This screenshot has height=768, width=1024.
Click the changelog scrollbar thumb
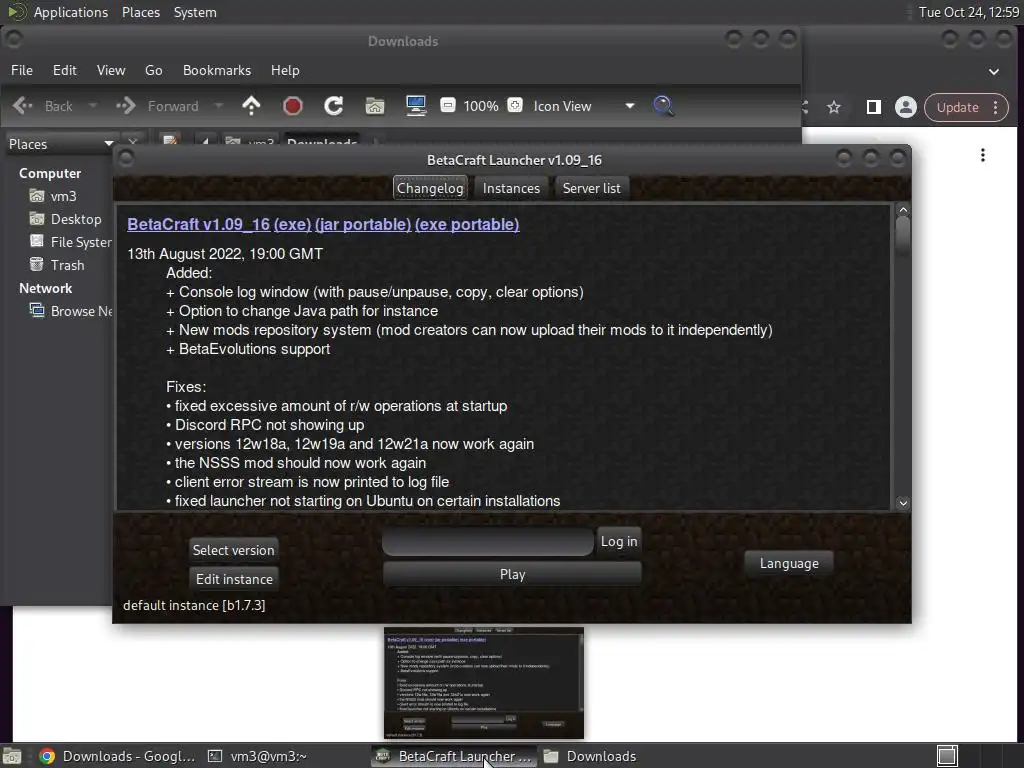(x=903, y=236)
